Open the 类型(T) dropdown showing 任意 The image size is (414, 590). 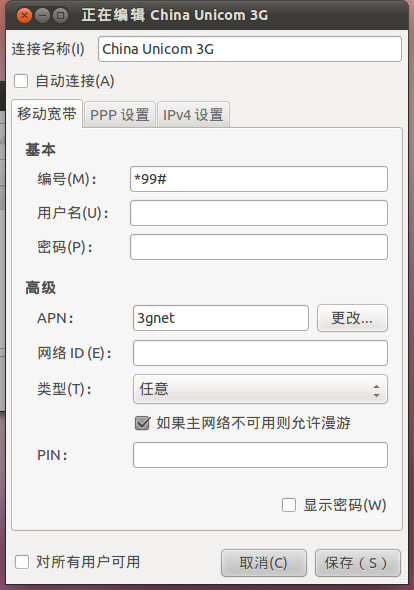tap(260, 389)
